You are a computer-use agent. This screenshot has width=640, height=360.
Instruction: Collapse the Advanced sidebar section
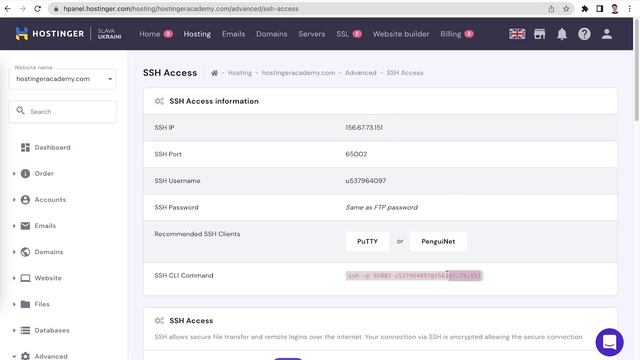[14, 356]
